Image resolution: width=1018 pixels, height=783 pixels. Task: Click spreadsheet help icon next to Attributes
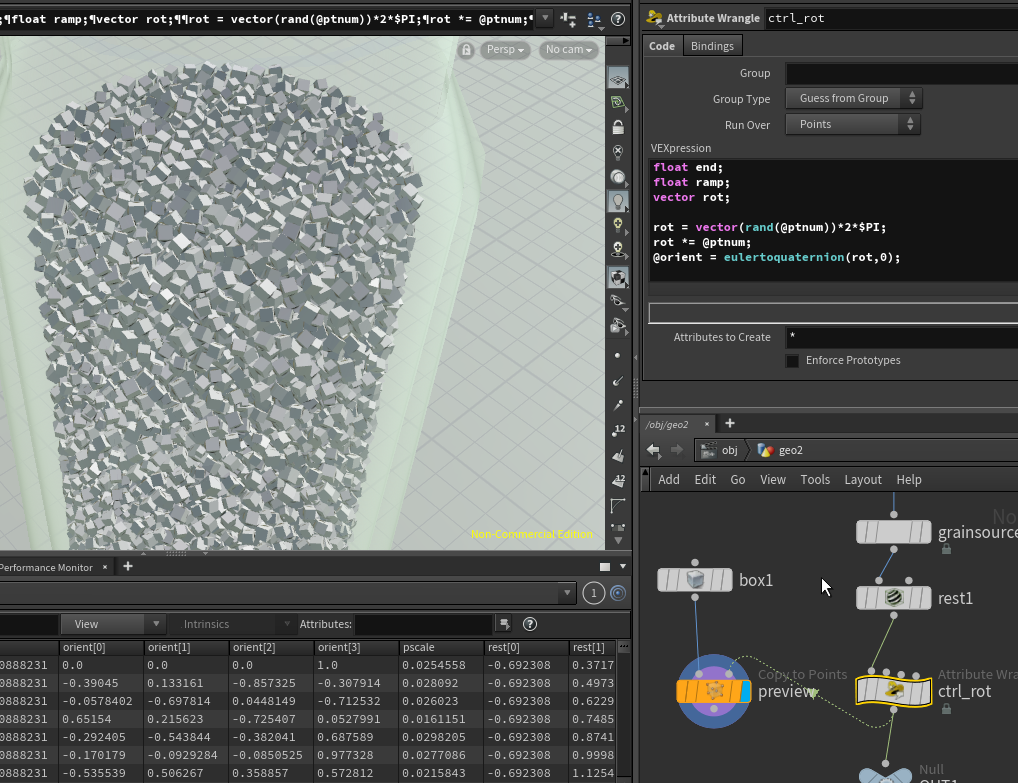click(530, 624)
